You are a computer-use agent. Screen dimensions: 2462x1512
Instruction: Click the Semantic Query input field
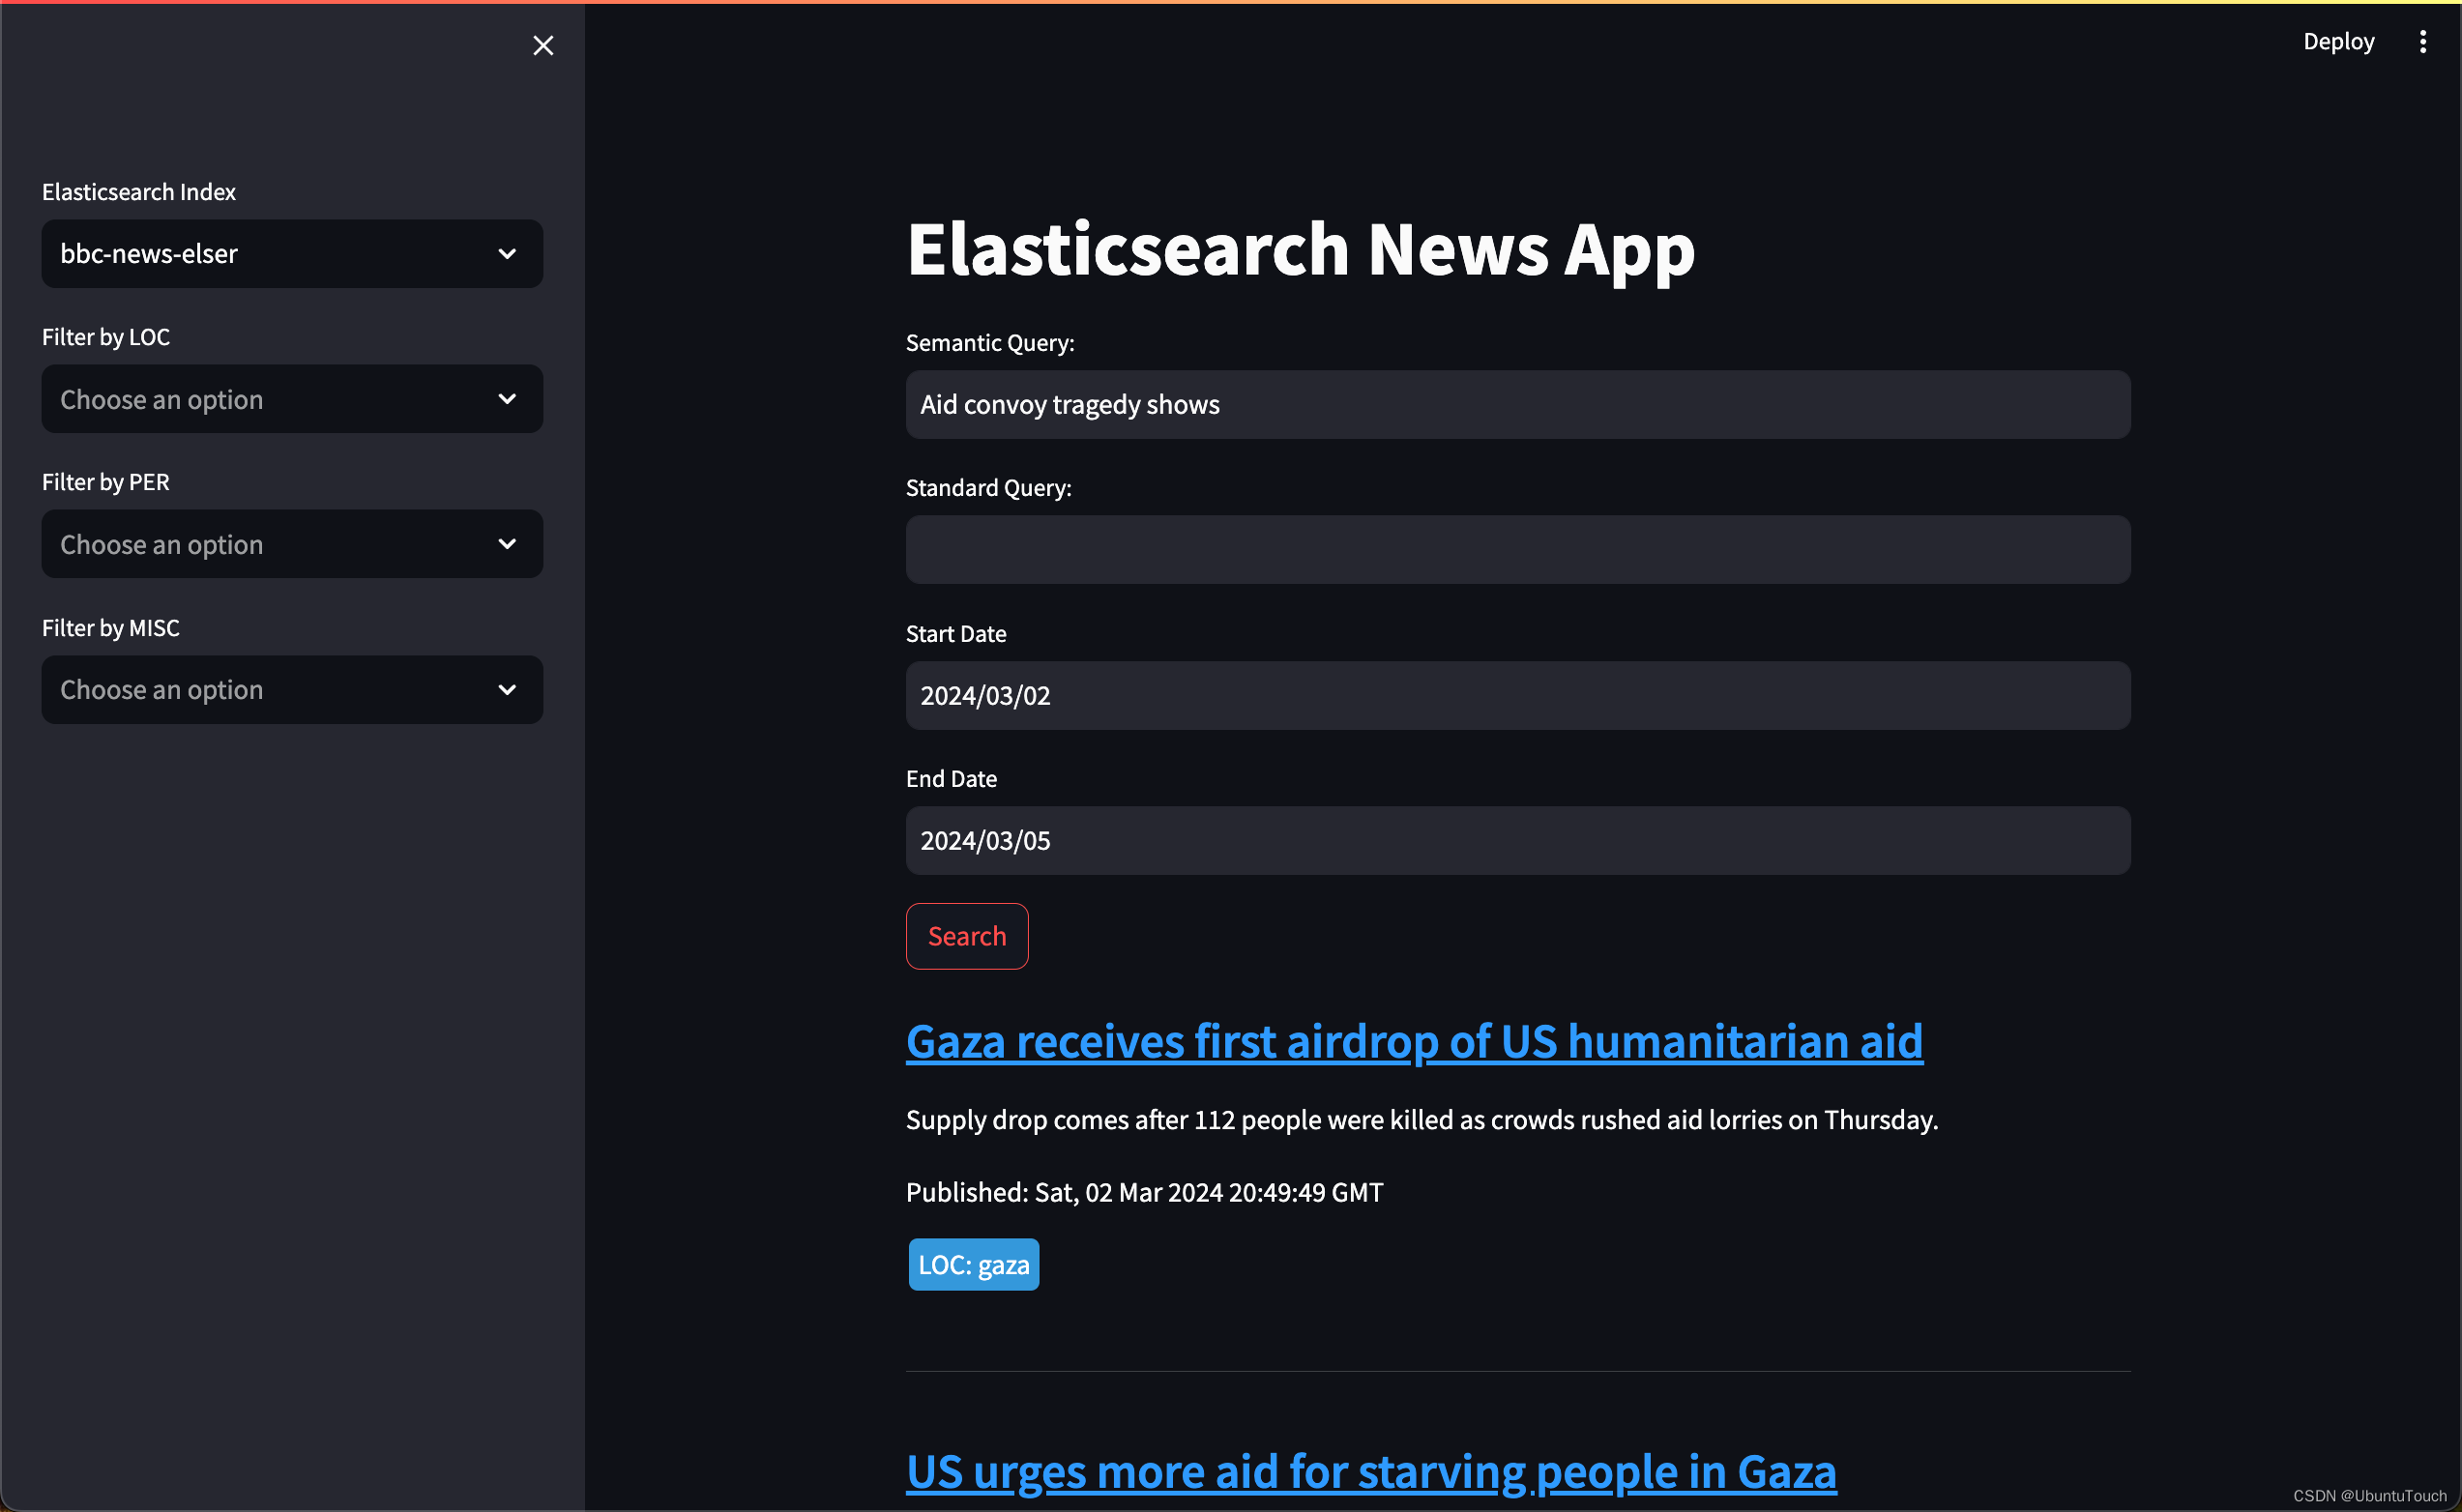[1517, 404]
